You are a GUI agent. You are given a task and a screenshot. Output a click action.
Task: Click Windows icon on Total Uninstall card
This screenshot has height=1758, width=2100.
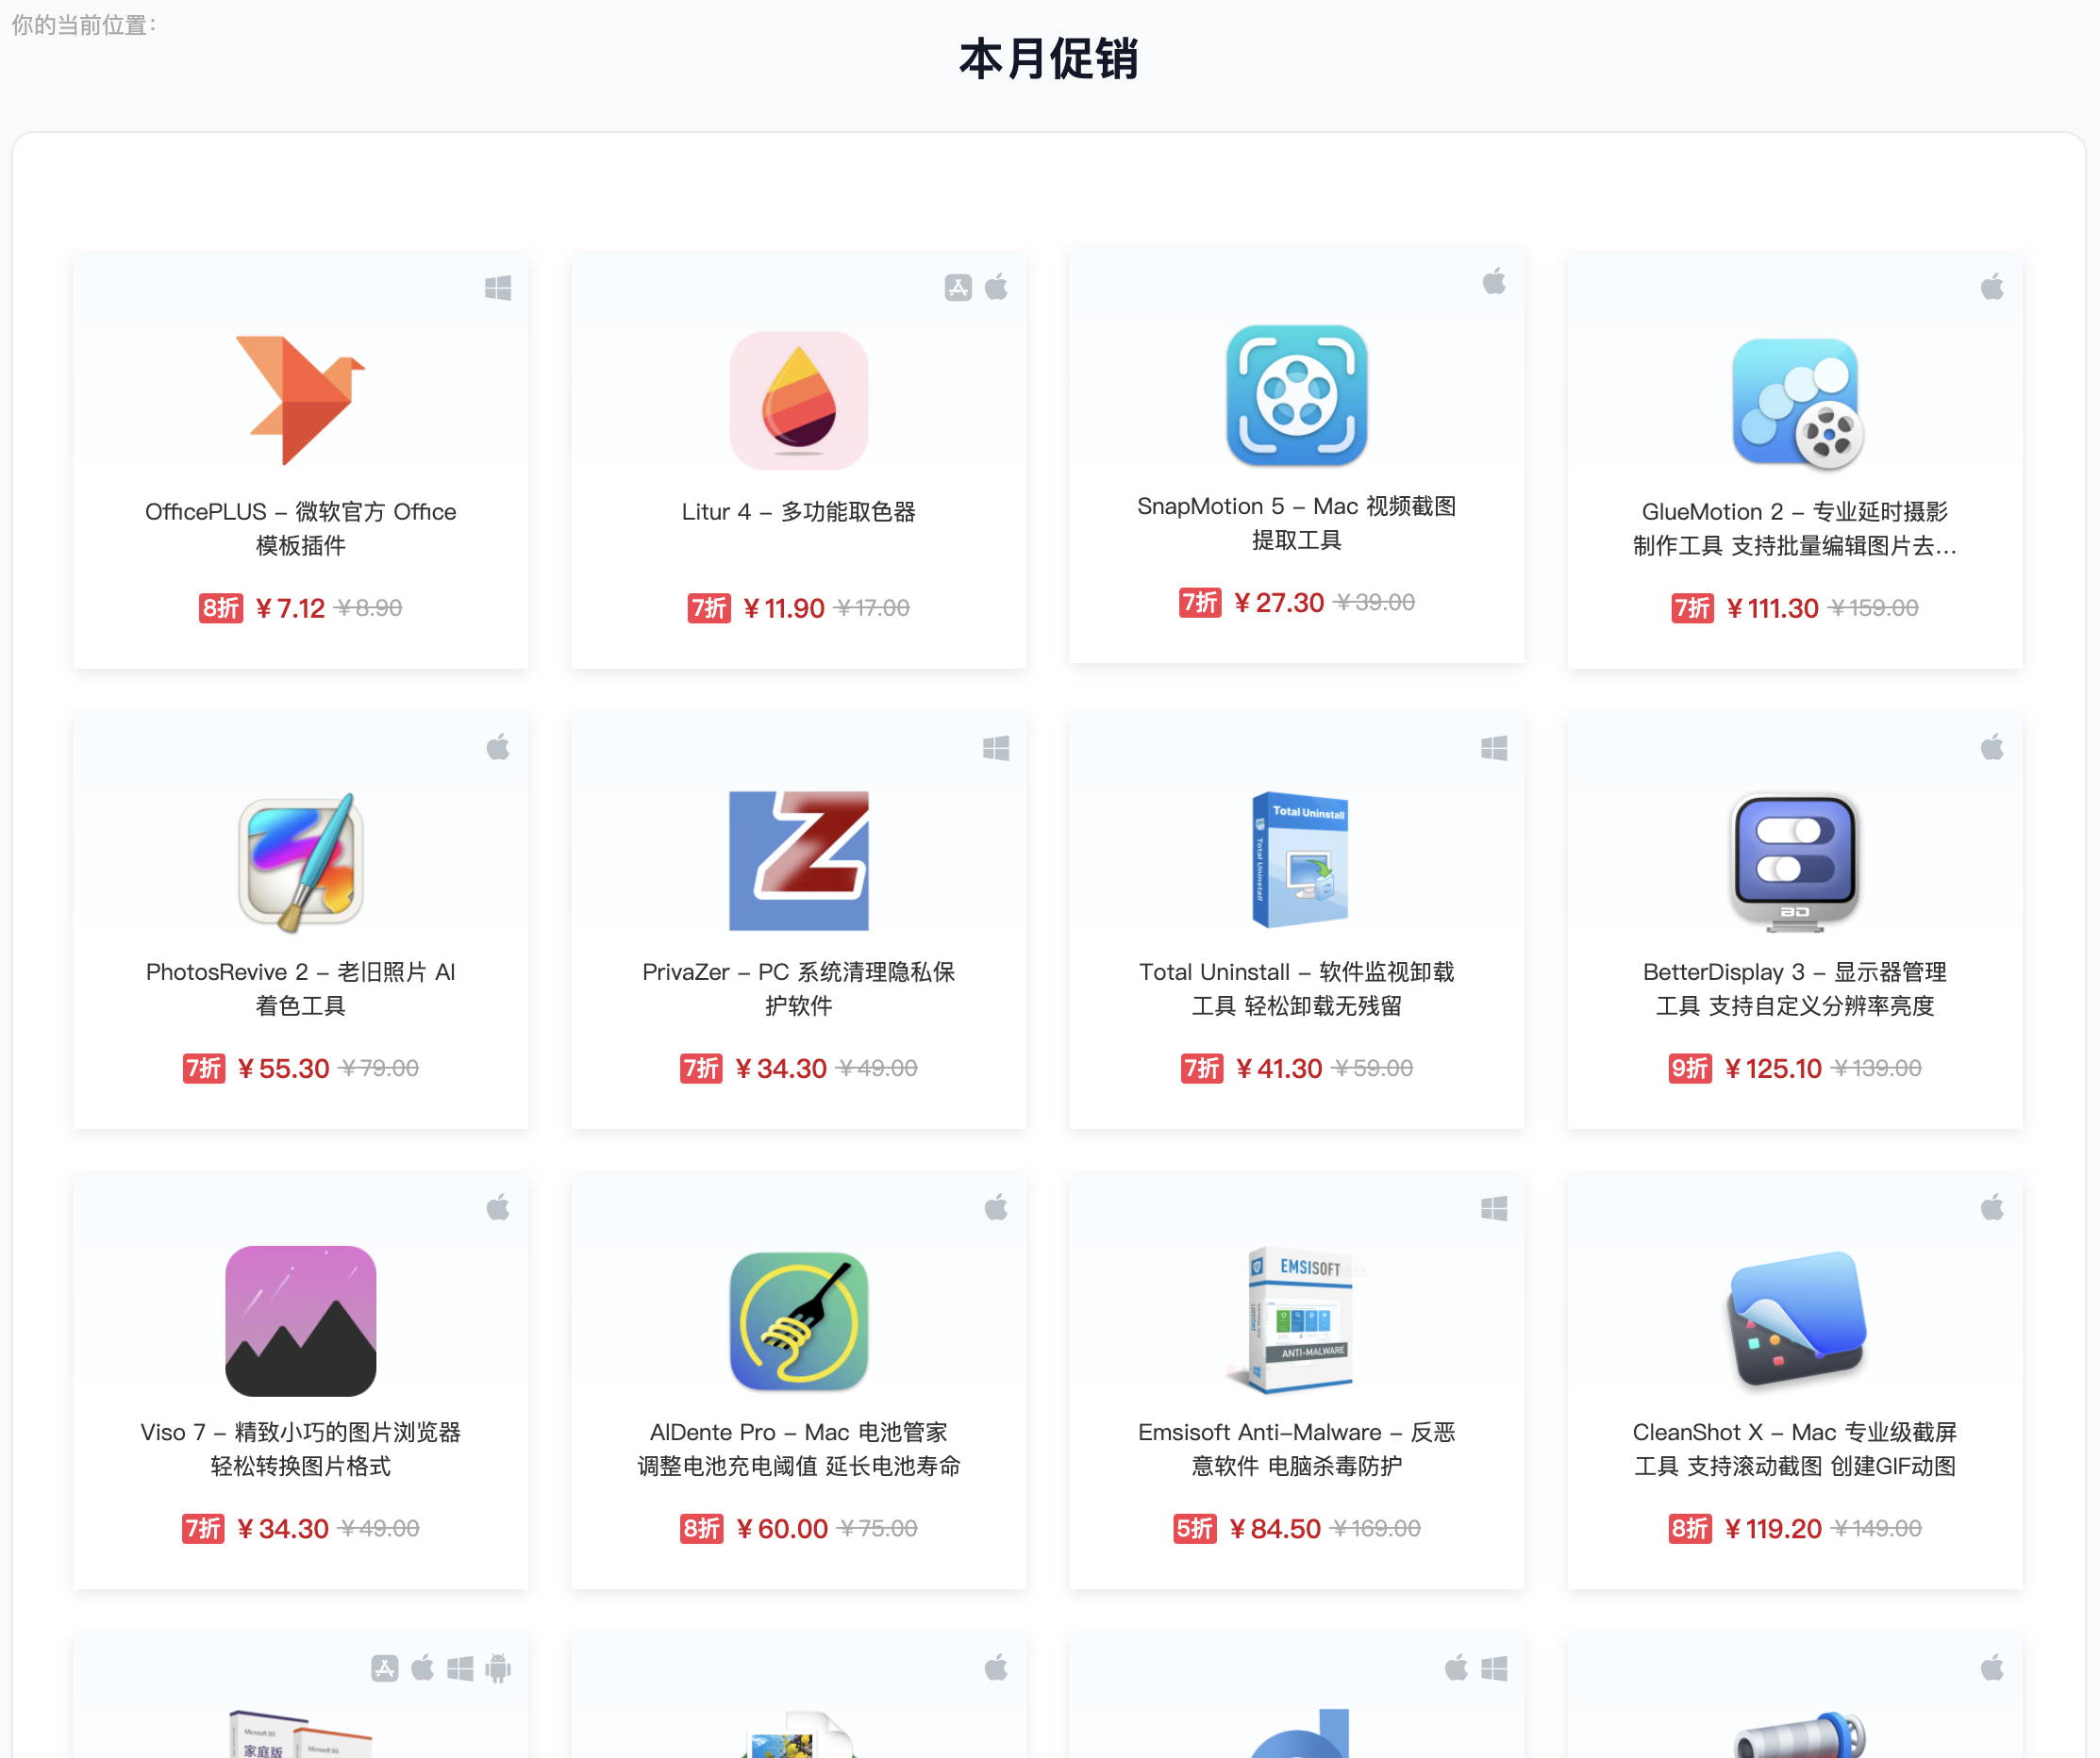(x=1494, y=748)
